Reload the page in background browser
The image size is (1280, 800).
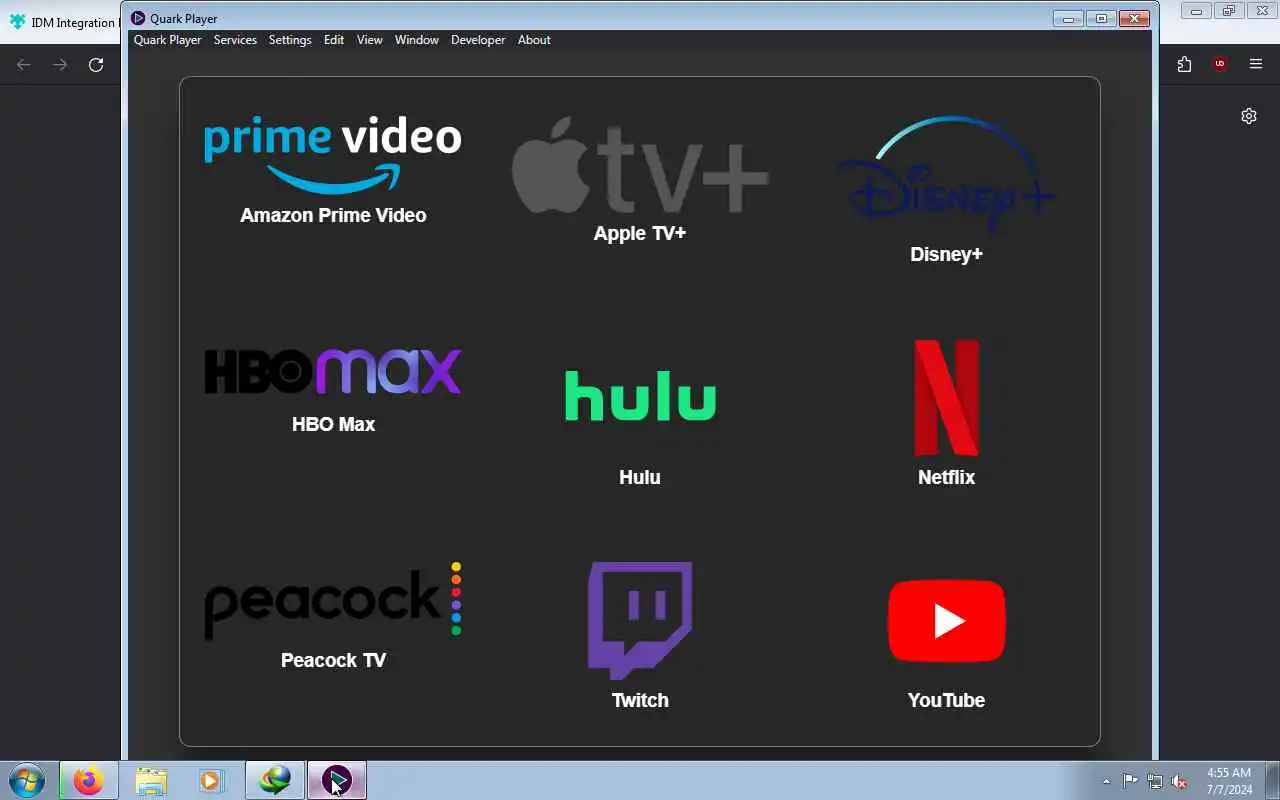96,64
